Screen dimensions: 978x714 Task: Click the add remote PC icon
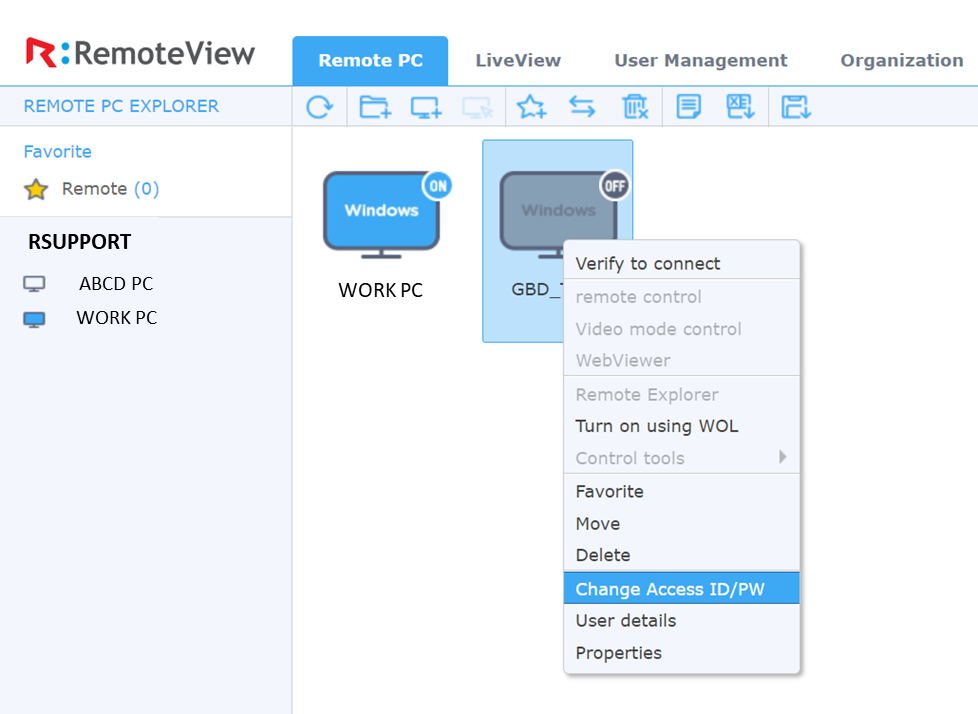(426, 107)
